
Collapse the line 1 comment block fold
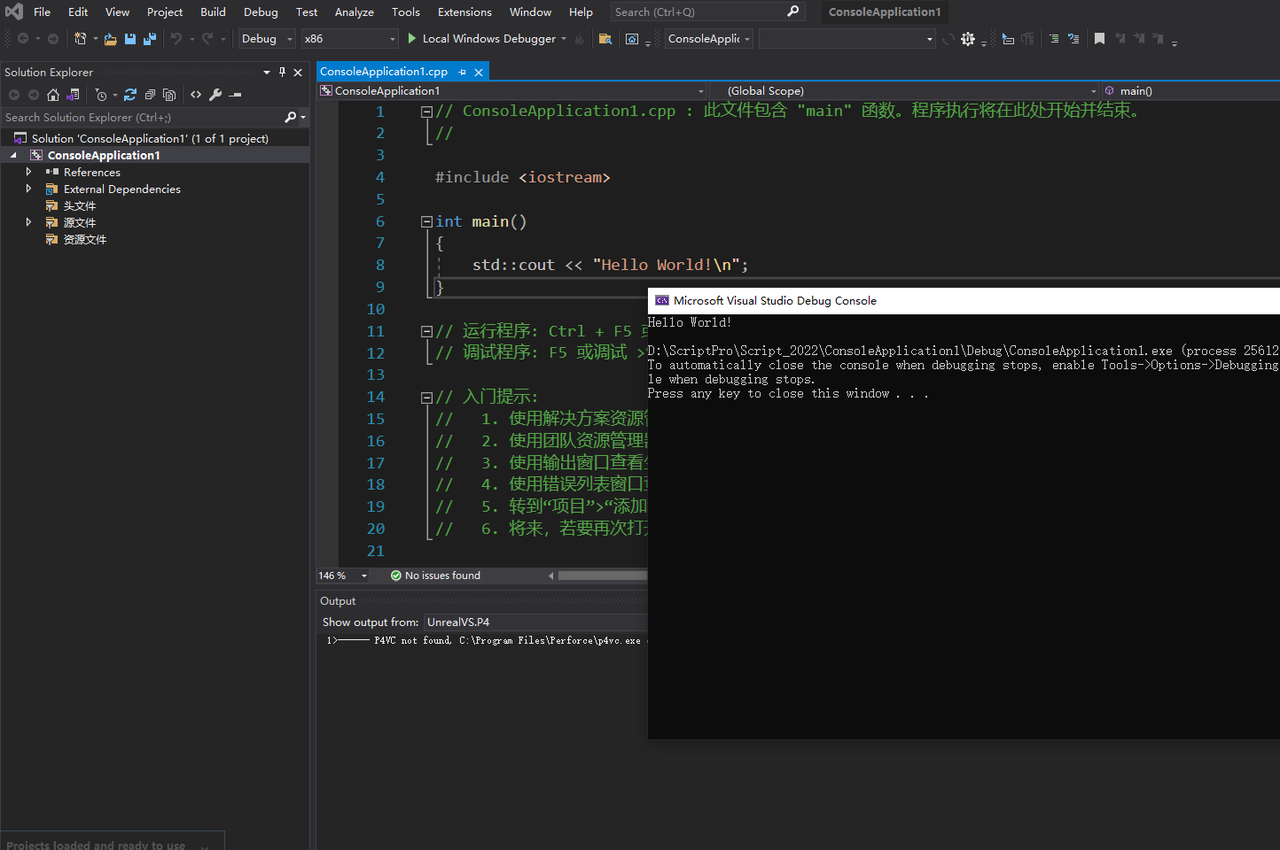click(427, 112)
